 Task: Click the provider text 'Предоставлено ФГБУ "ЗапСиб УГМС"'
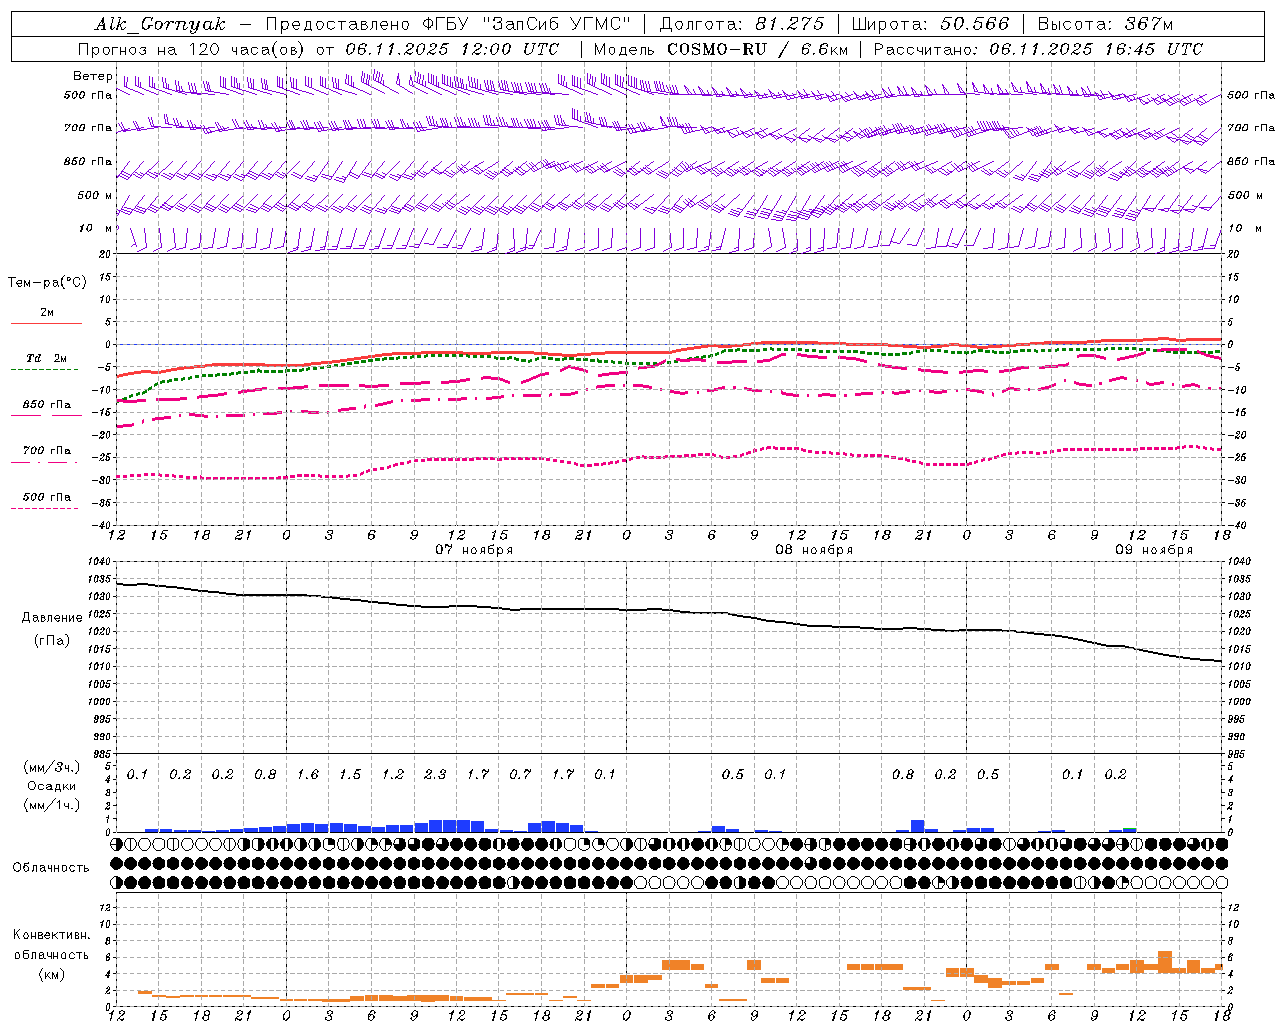tap(449, 24)
